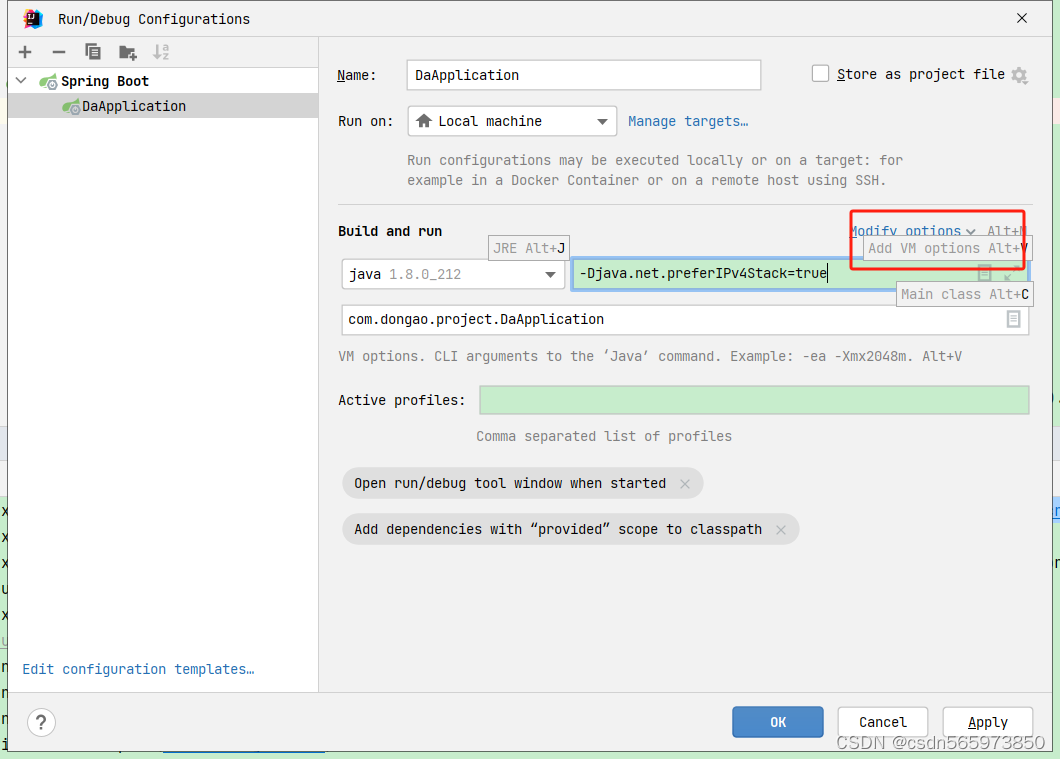Enable Store as project file
The image size is (1060, 759).
tap(820, 74)
